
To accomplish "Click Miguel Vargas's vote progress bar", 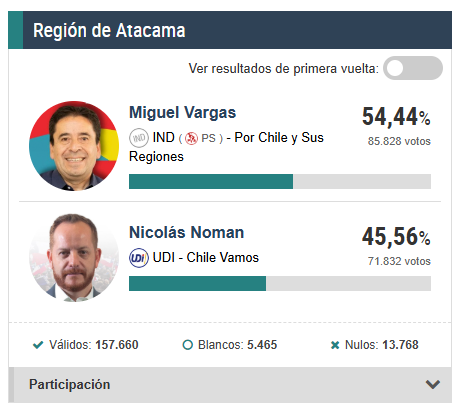I will (x=280, y=181).
